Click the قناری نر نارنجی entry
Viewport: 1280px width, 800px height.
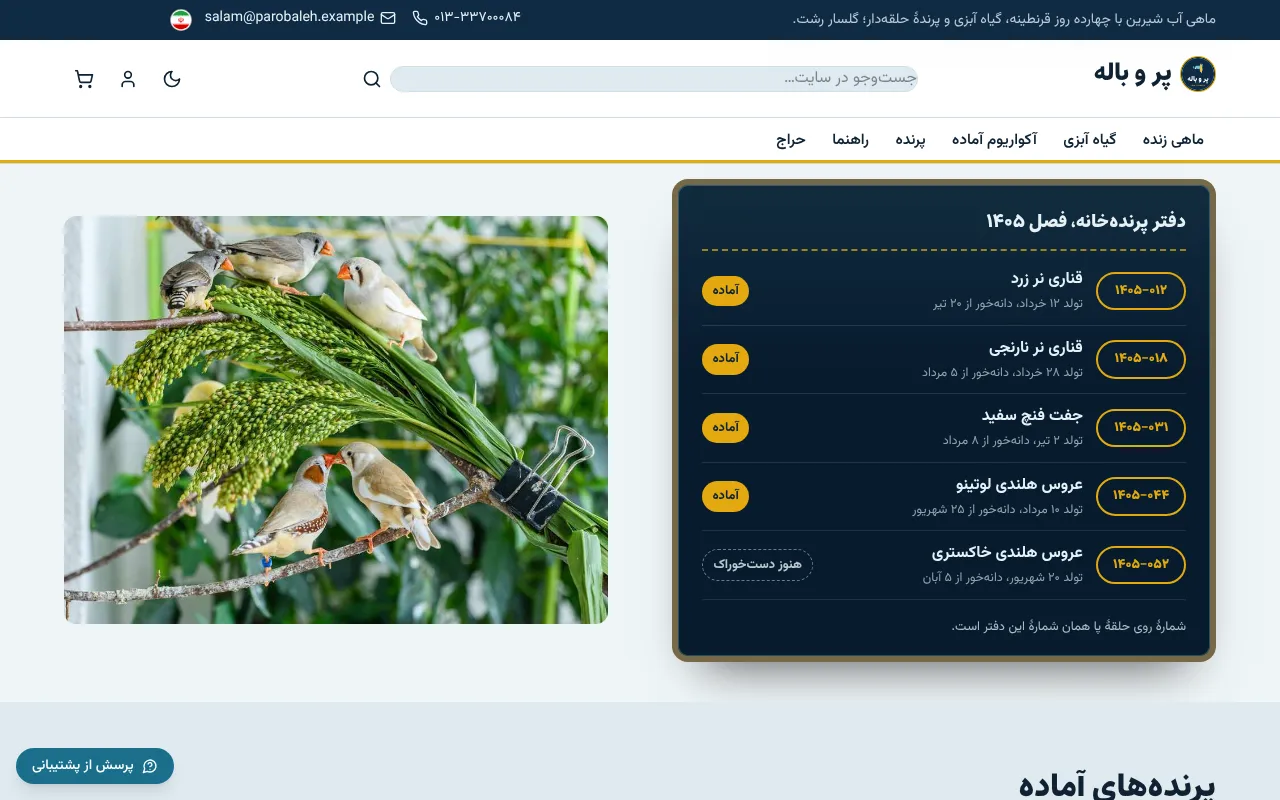1036,347
